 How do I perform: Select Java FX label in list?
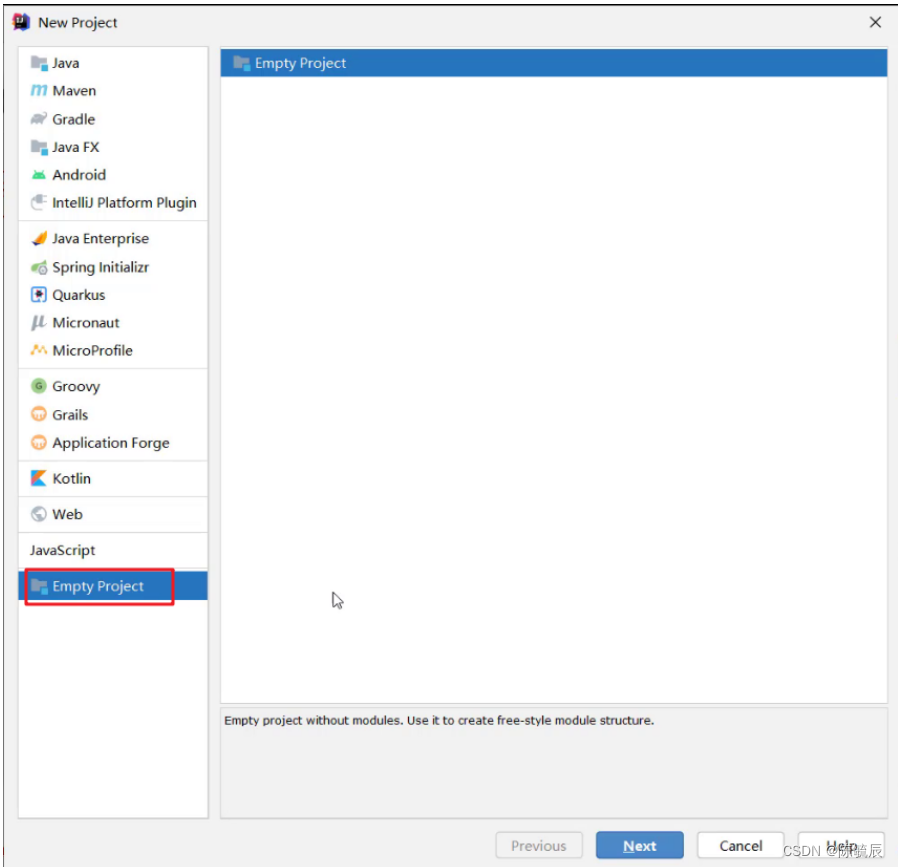click(x=76, y=147)
